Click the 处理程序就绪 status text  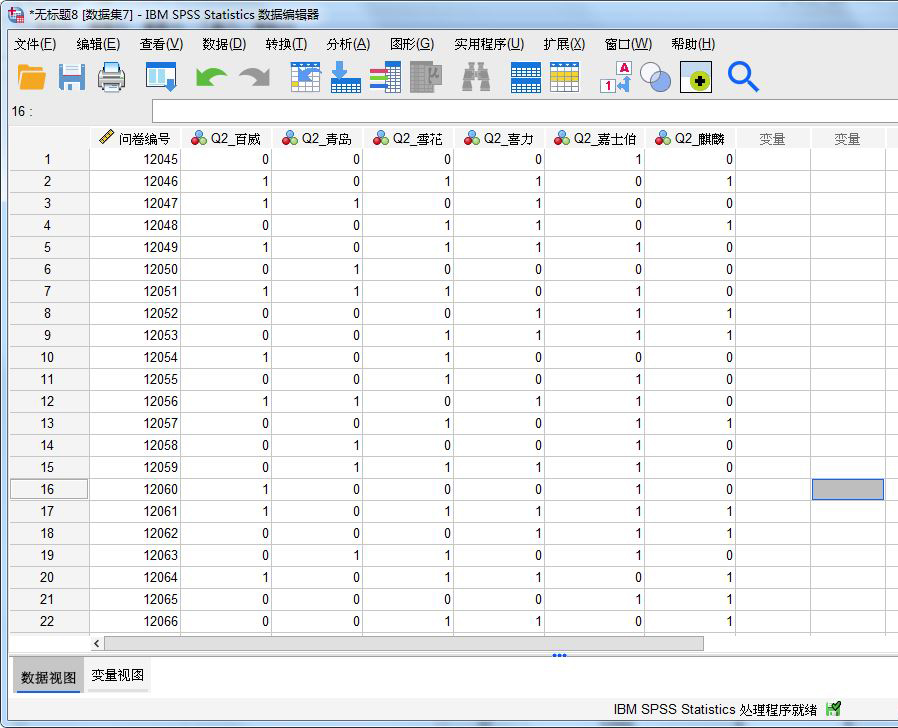point(778,710)
